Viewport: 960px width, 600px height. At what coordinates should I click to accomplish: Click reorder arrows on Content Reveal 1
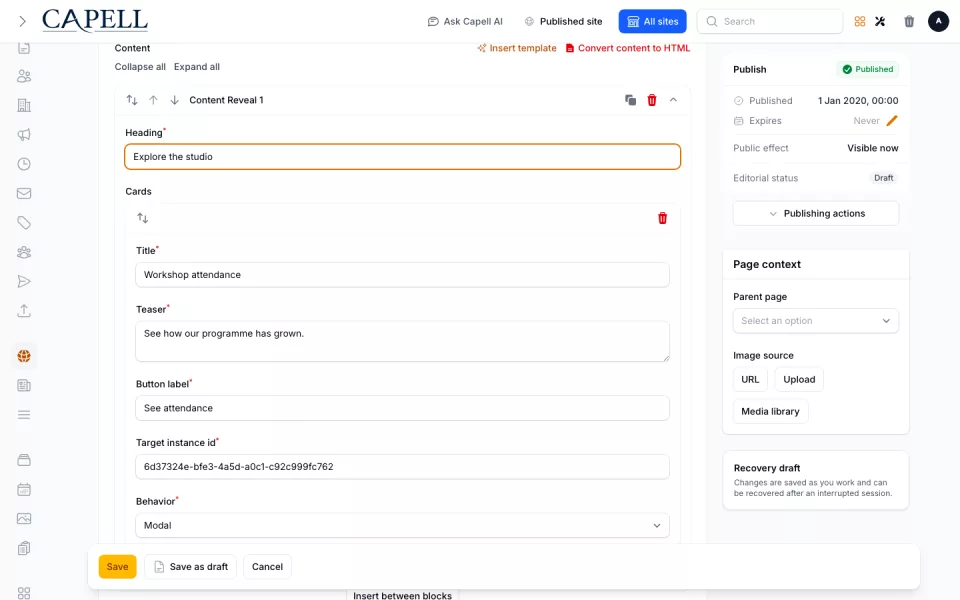[x=132, y=100]
